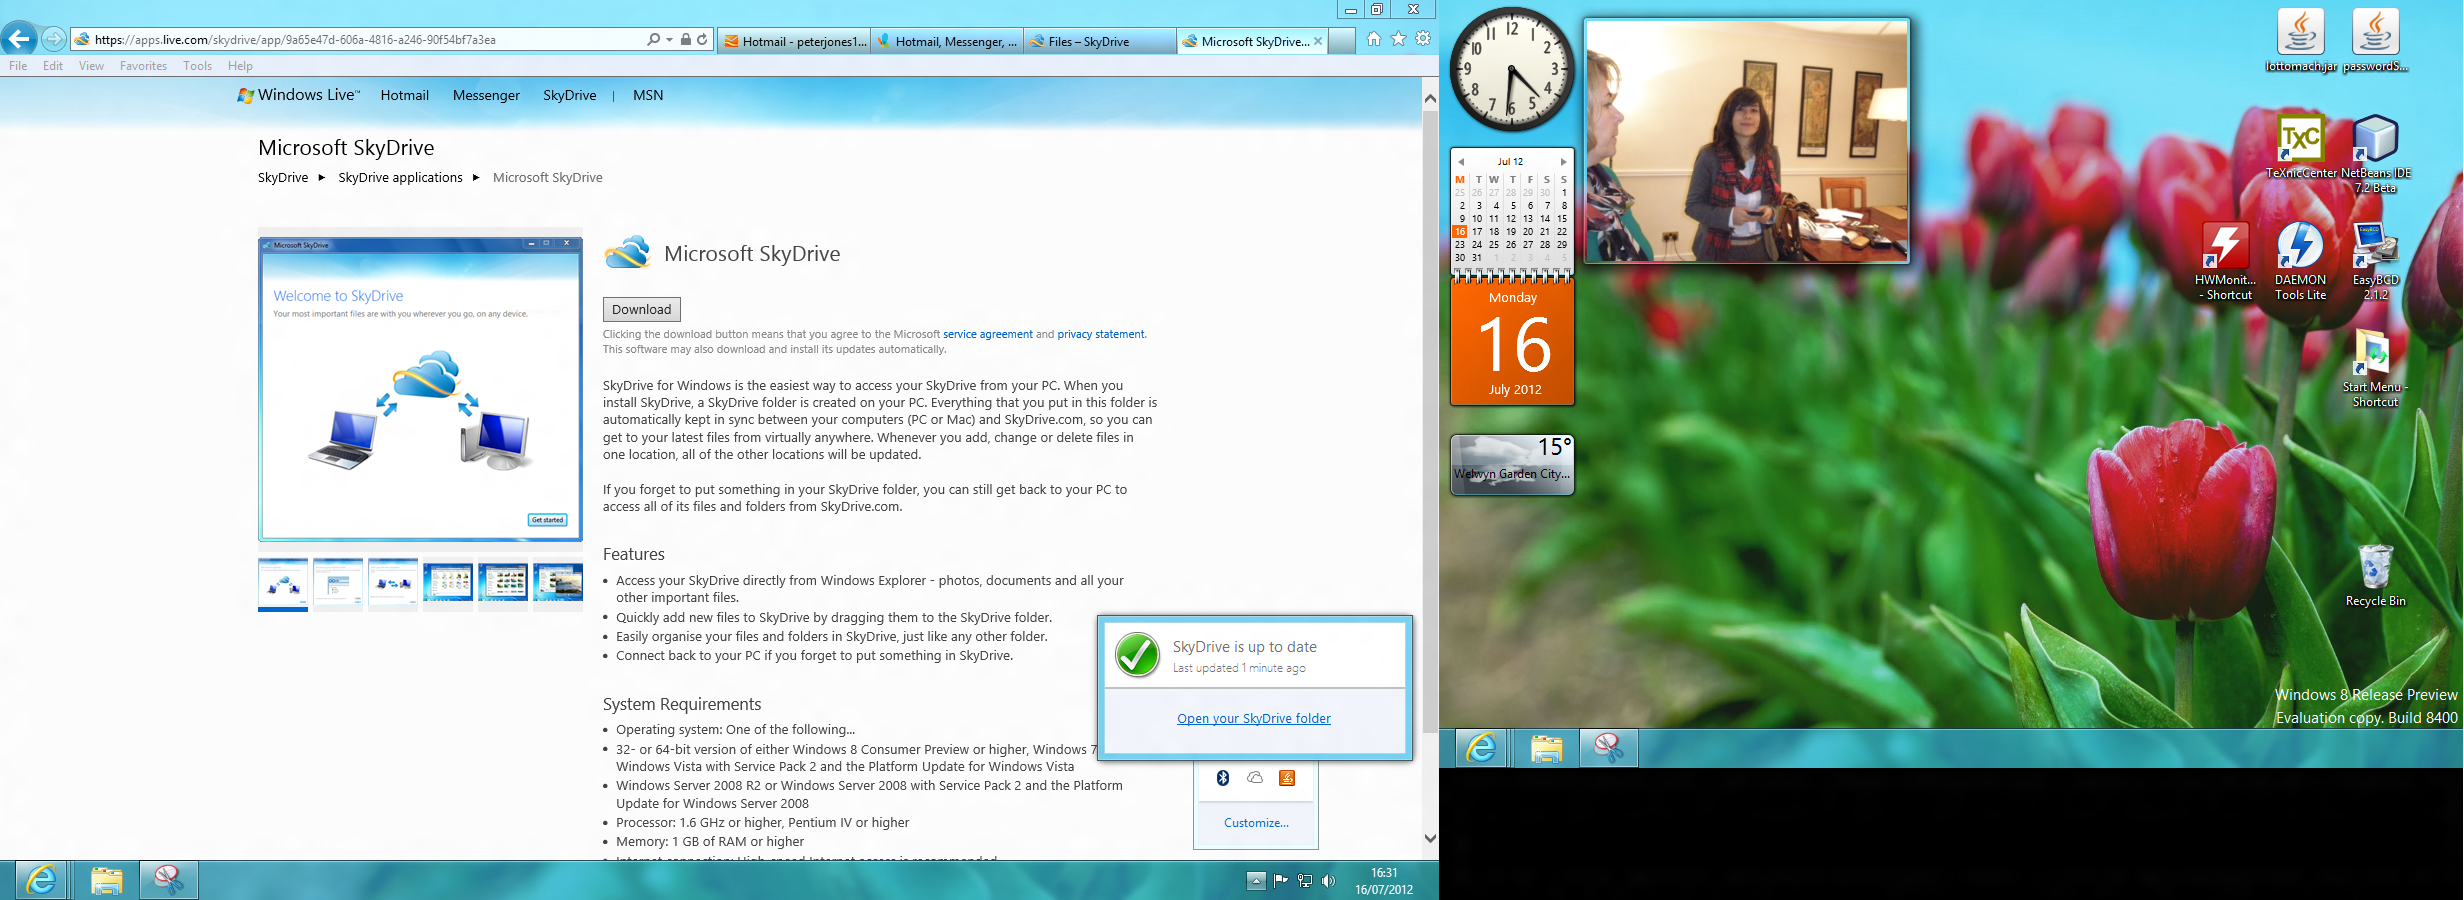Show hidden tray icons arrow

click(x=1256, y=881)
